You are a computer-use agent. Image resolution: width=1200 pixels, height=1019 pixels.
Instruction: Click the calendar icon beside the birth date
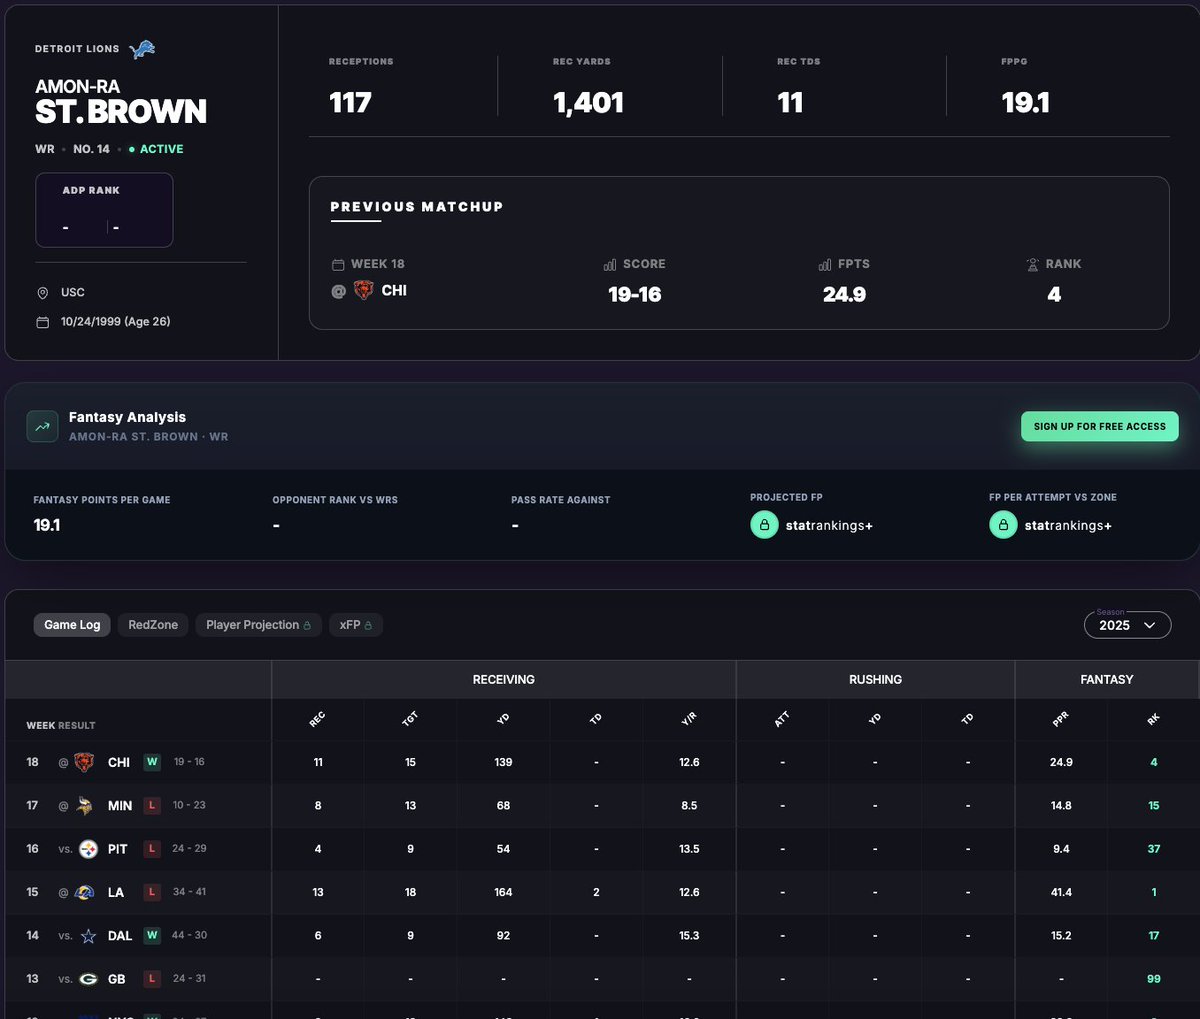coord(42,322)
